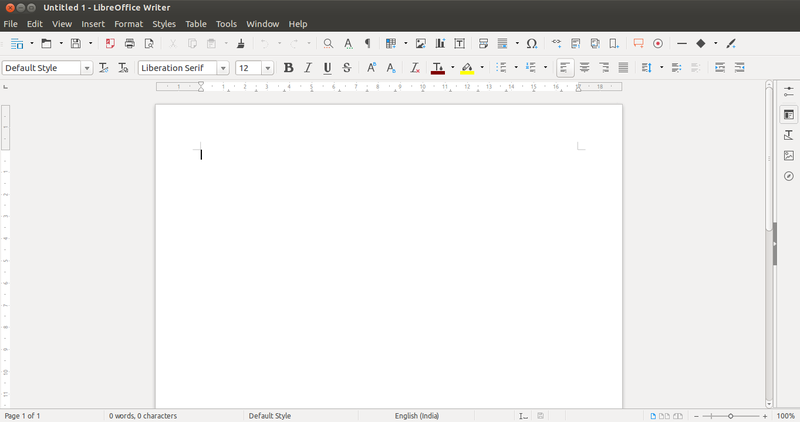Screen dimensions: 800x422
Task: Open the bullets list dropdown arrow
Action: [x=516, y=68]
